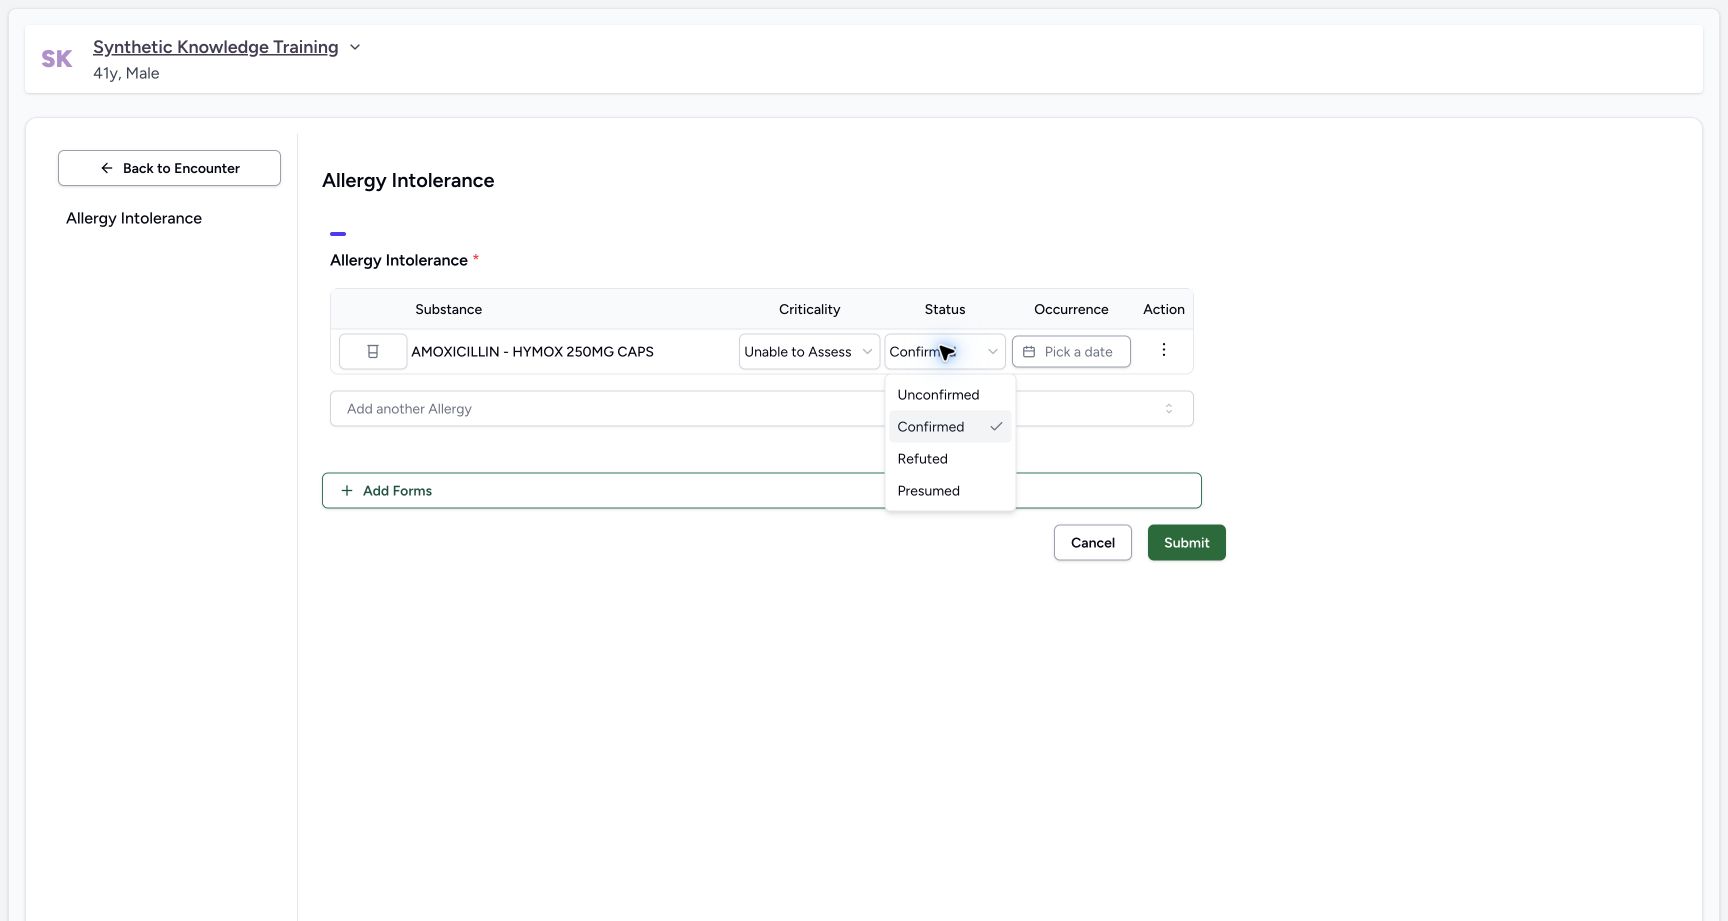The width and height of the screenshot is (1728, 921).
Task: Cancel the allergy form
Action: (1092, 543)
